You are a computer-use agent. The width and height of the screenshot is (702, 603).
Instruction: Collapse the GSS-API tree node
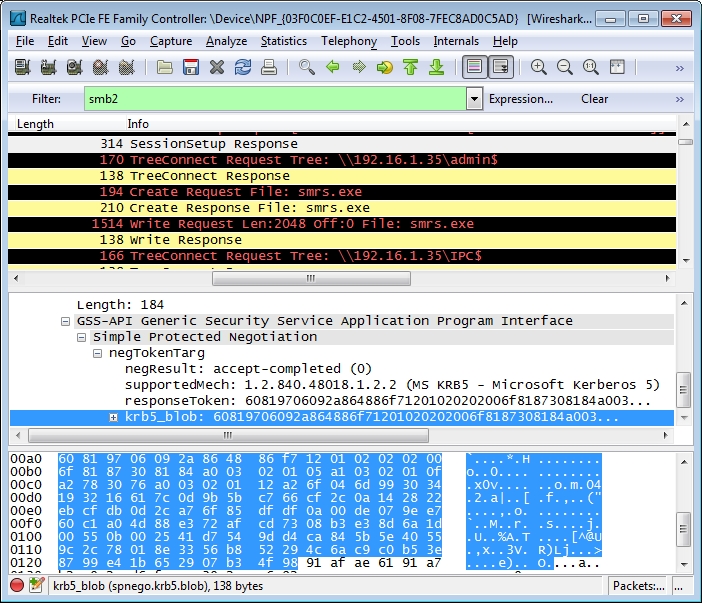click(x=65, y=321)
